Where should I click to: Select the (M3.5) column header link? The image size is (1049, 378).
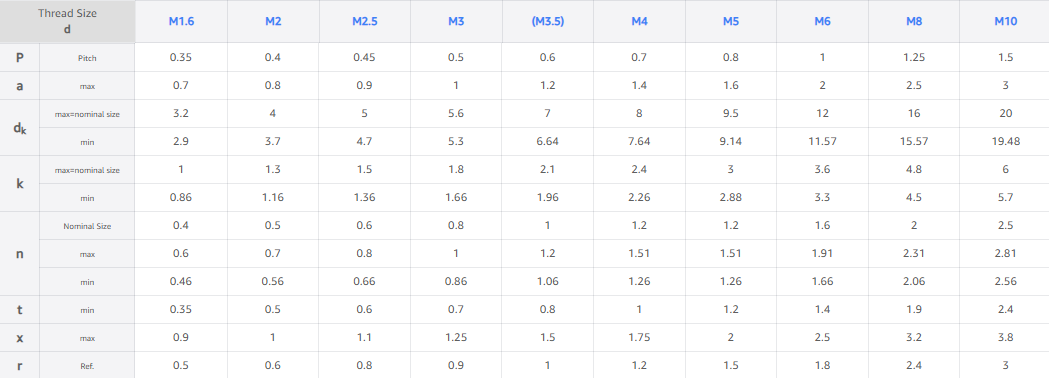pyautogui.click(x=548, y=21)
